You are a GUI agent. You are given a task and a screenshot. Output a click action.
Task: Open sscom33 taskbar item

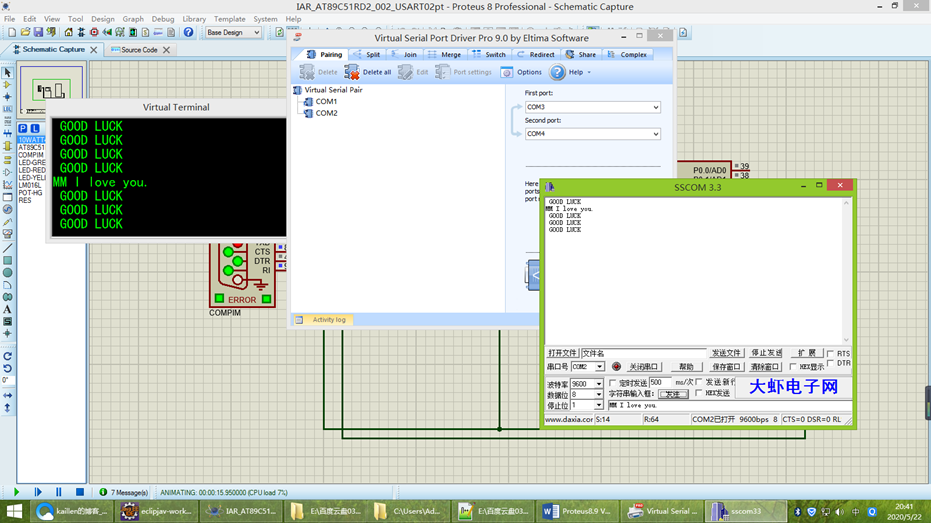coord(745,511)
